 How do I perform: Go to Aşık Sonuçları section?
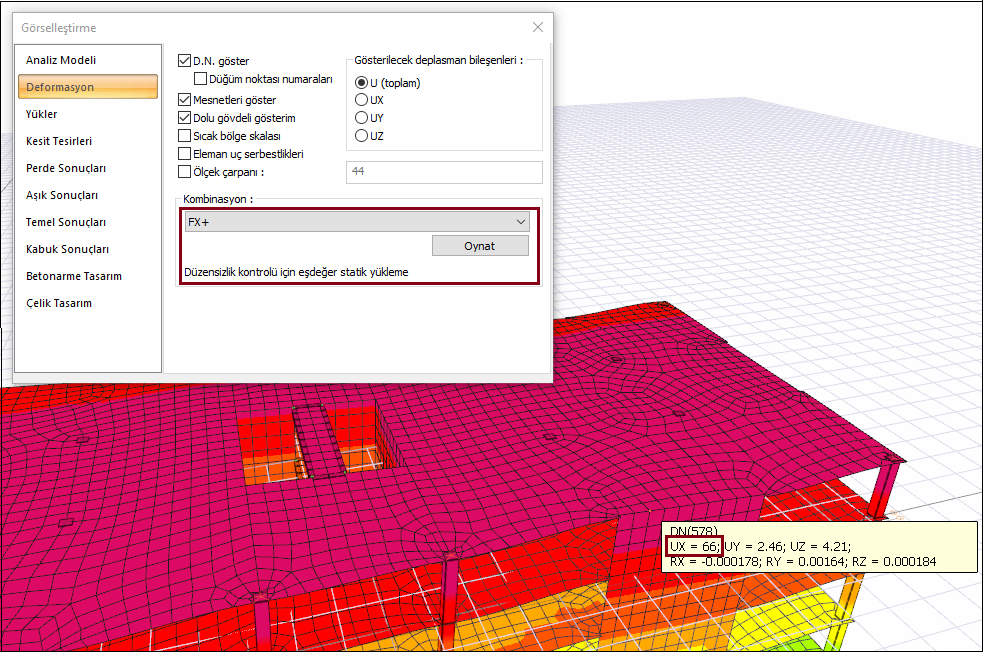(62, 195)
